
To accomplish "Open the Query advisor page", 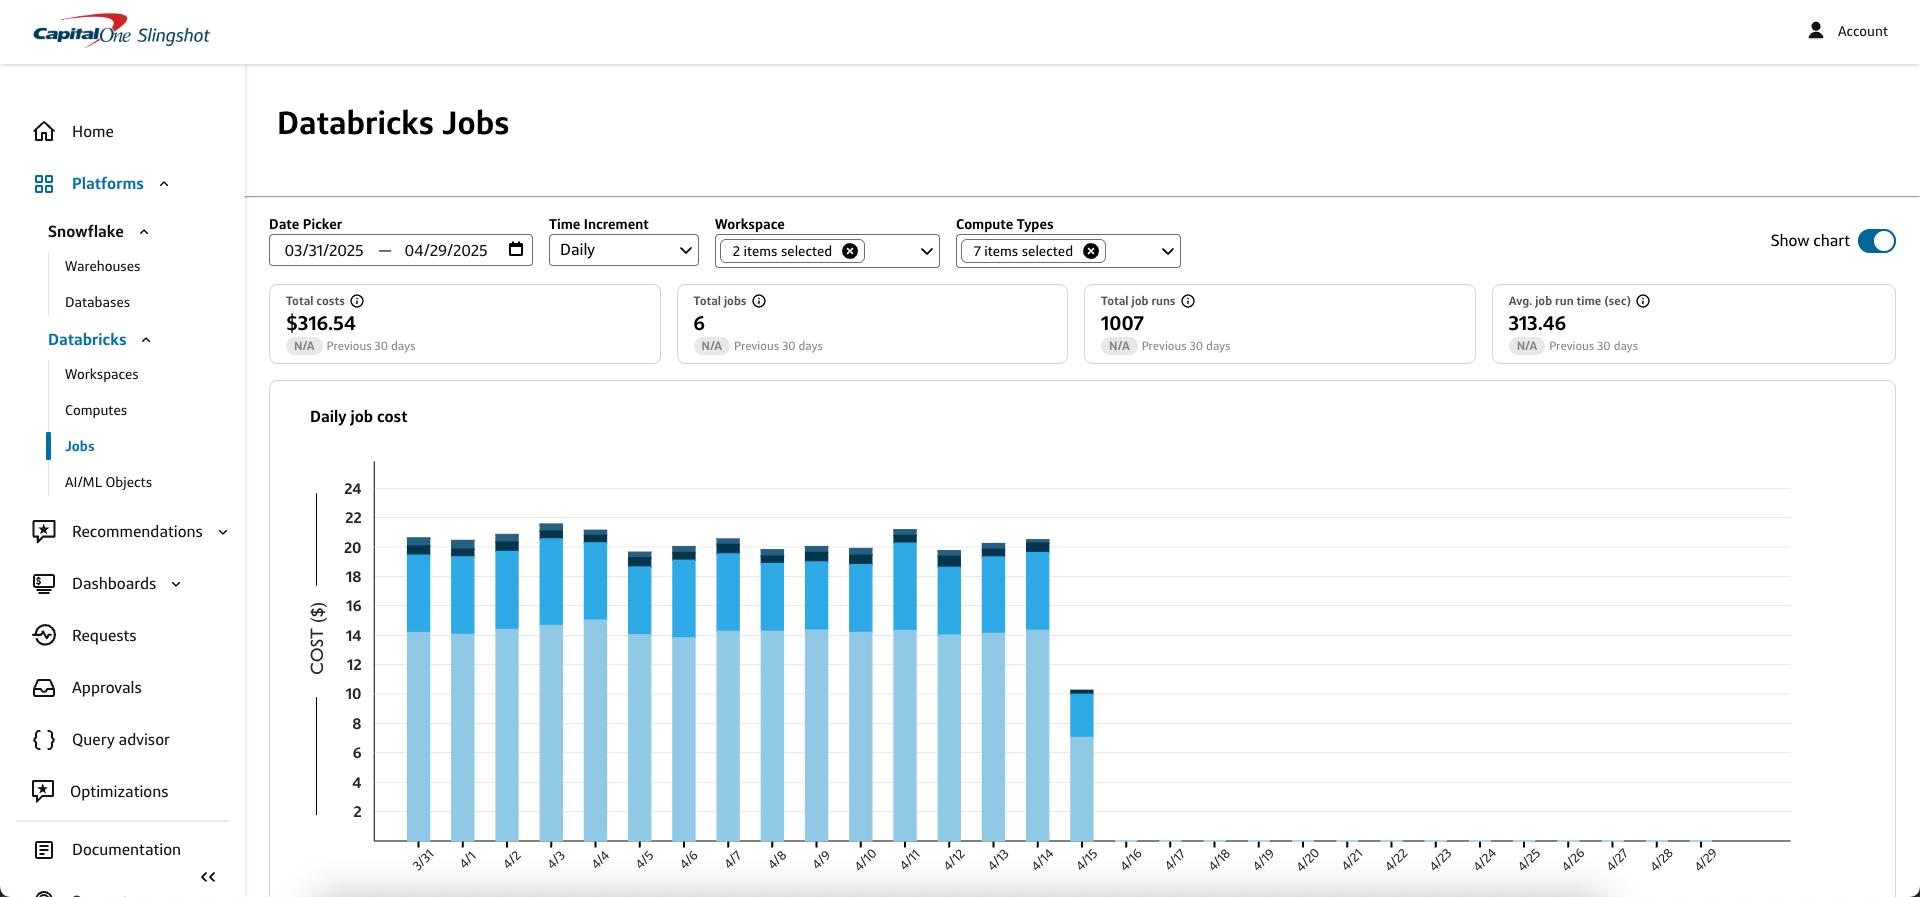I will point(121,739).
